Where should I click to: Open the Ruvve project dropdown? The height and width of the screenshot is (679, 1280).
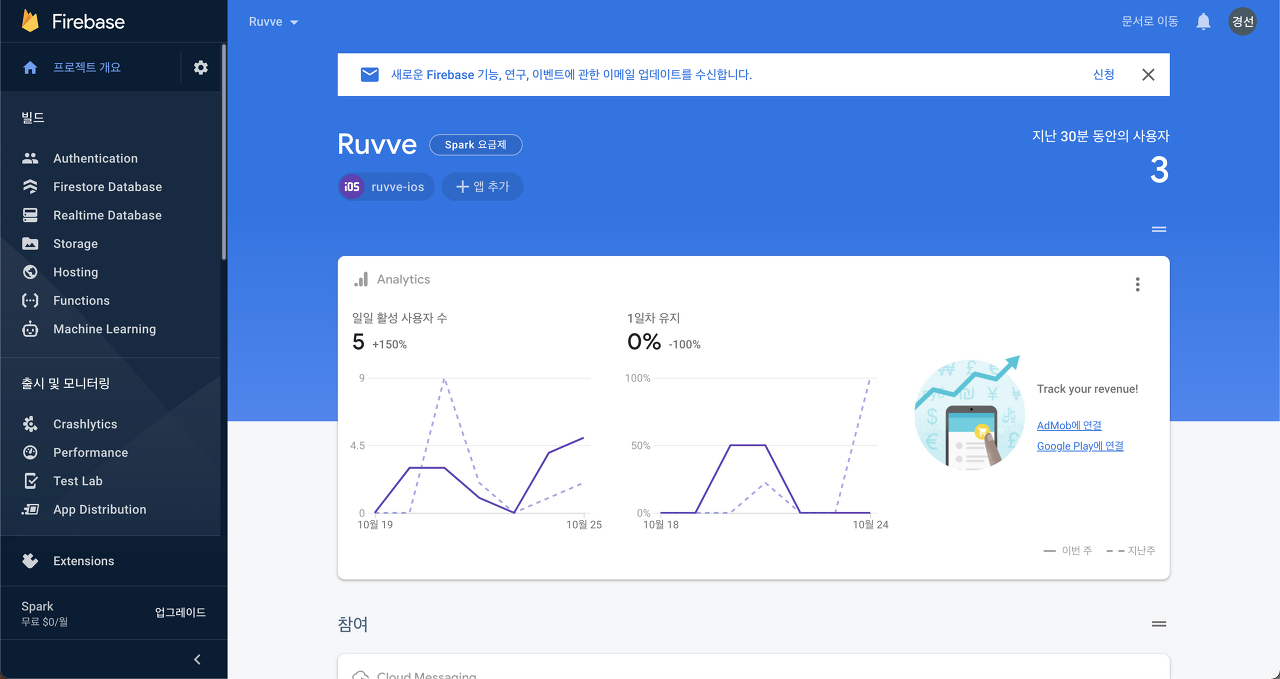click(x=274, y=22)
